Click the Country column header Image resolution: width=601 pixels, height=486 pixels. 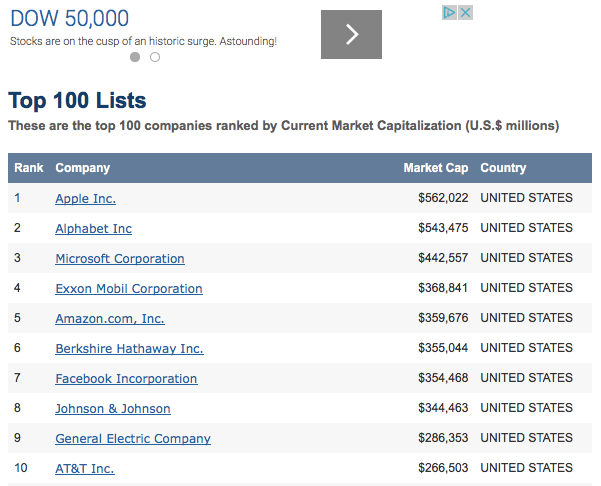[x=503, y=168]
